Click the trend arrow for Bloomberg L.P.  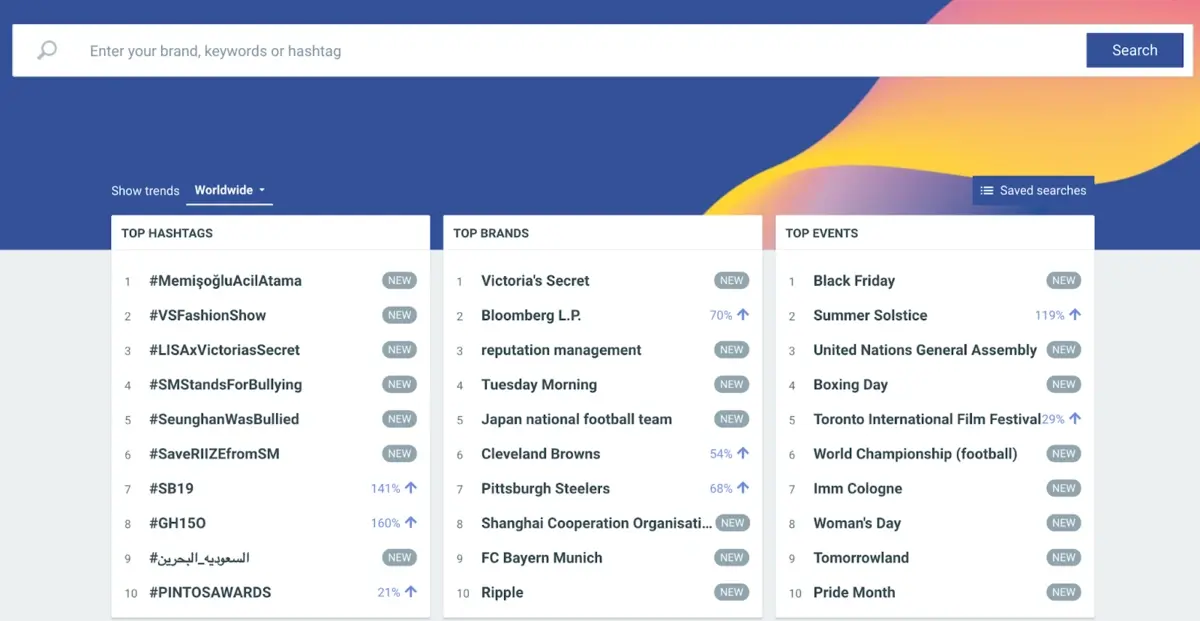click(743, 315)
